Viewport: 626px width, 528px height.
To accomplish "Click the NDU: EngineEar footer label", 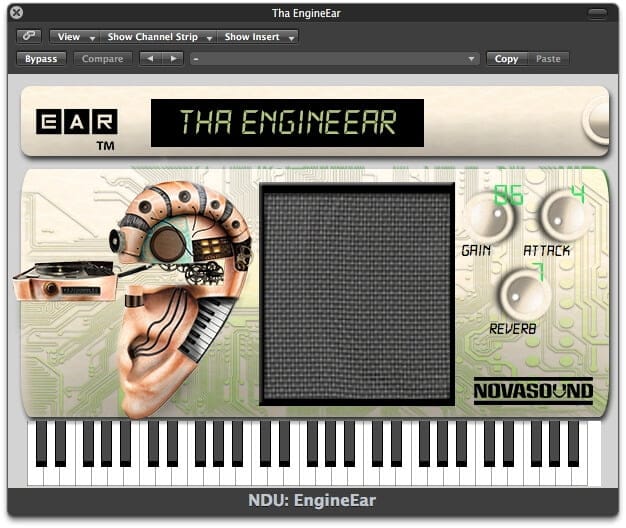I will 312,500.
